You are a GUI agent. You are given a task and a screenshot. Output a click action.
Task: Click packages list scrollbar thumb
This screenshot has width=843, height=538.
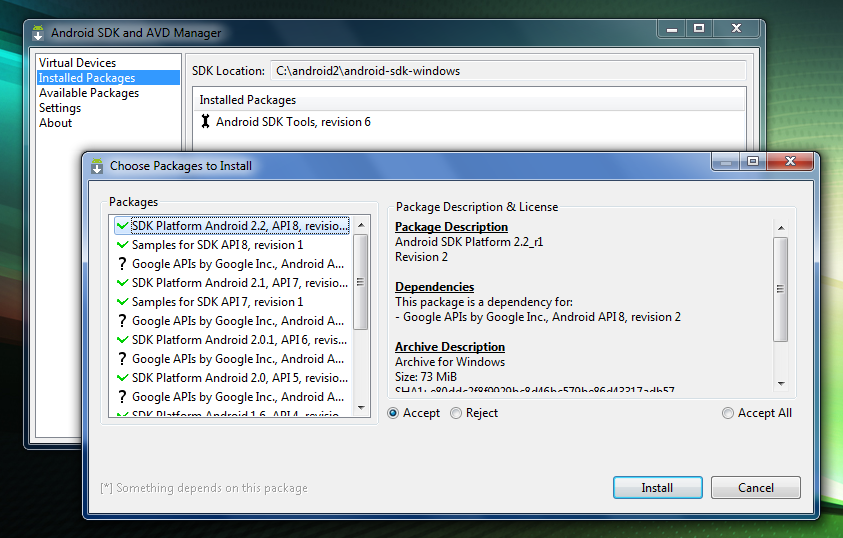[x=361, y=282]
